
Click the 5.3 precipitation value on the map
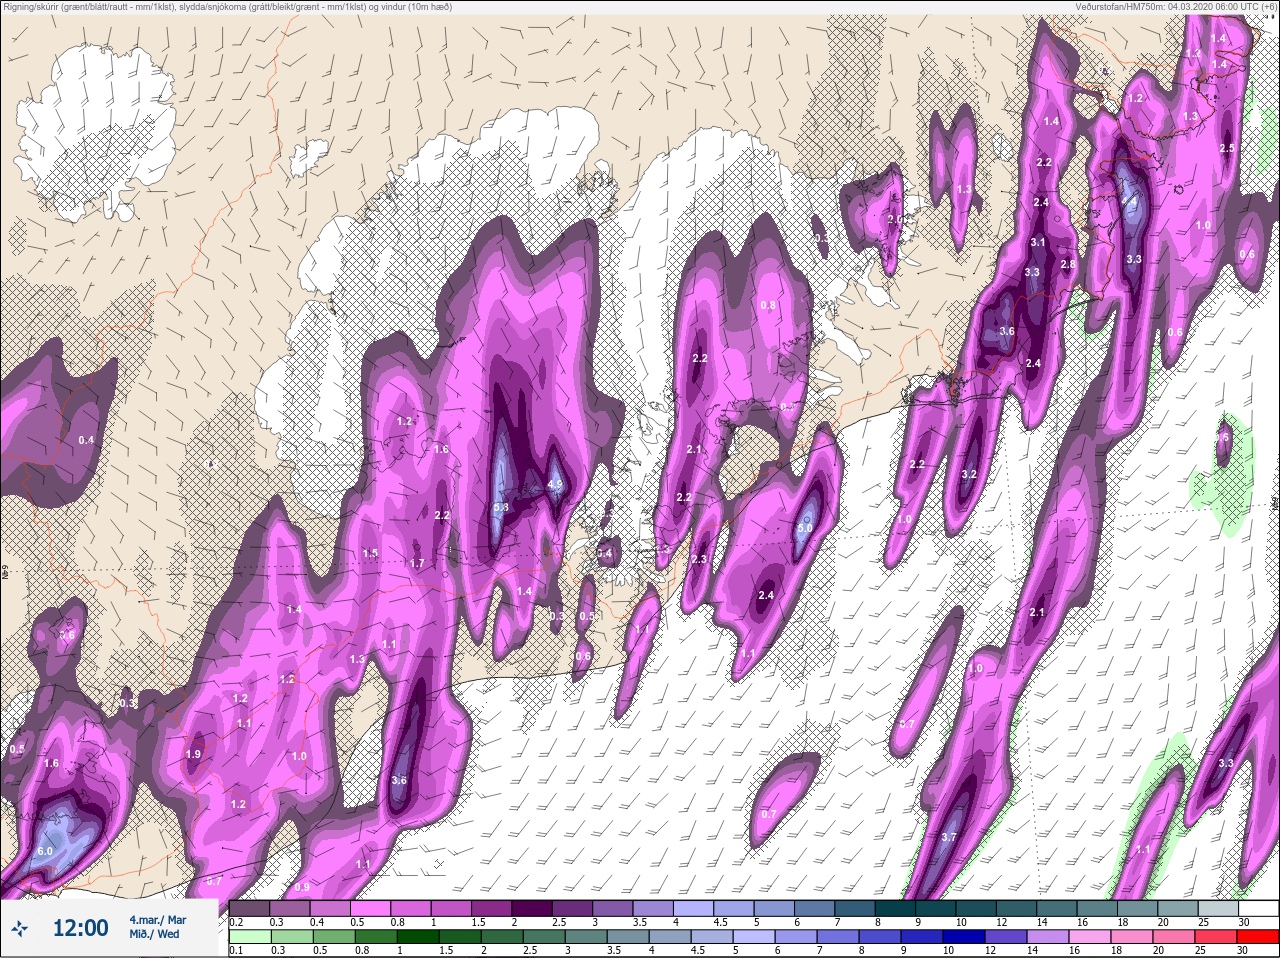[502, 508]
